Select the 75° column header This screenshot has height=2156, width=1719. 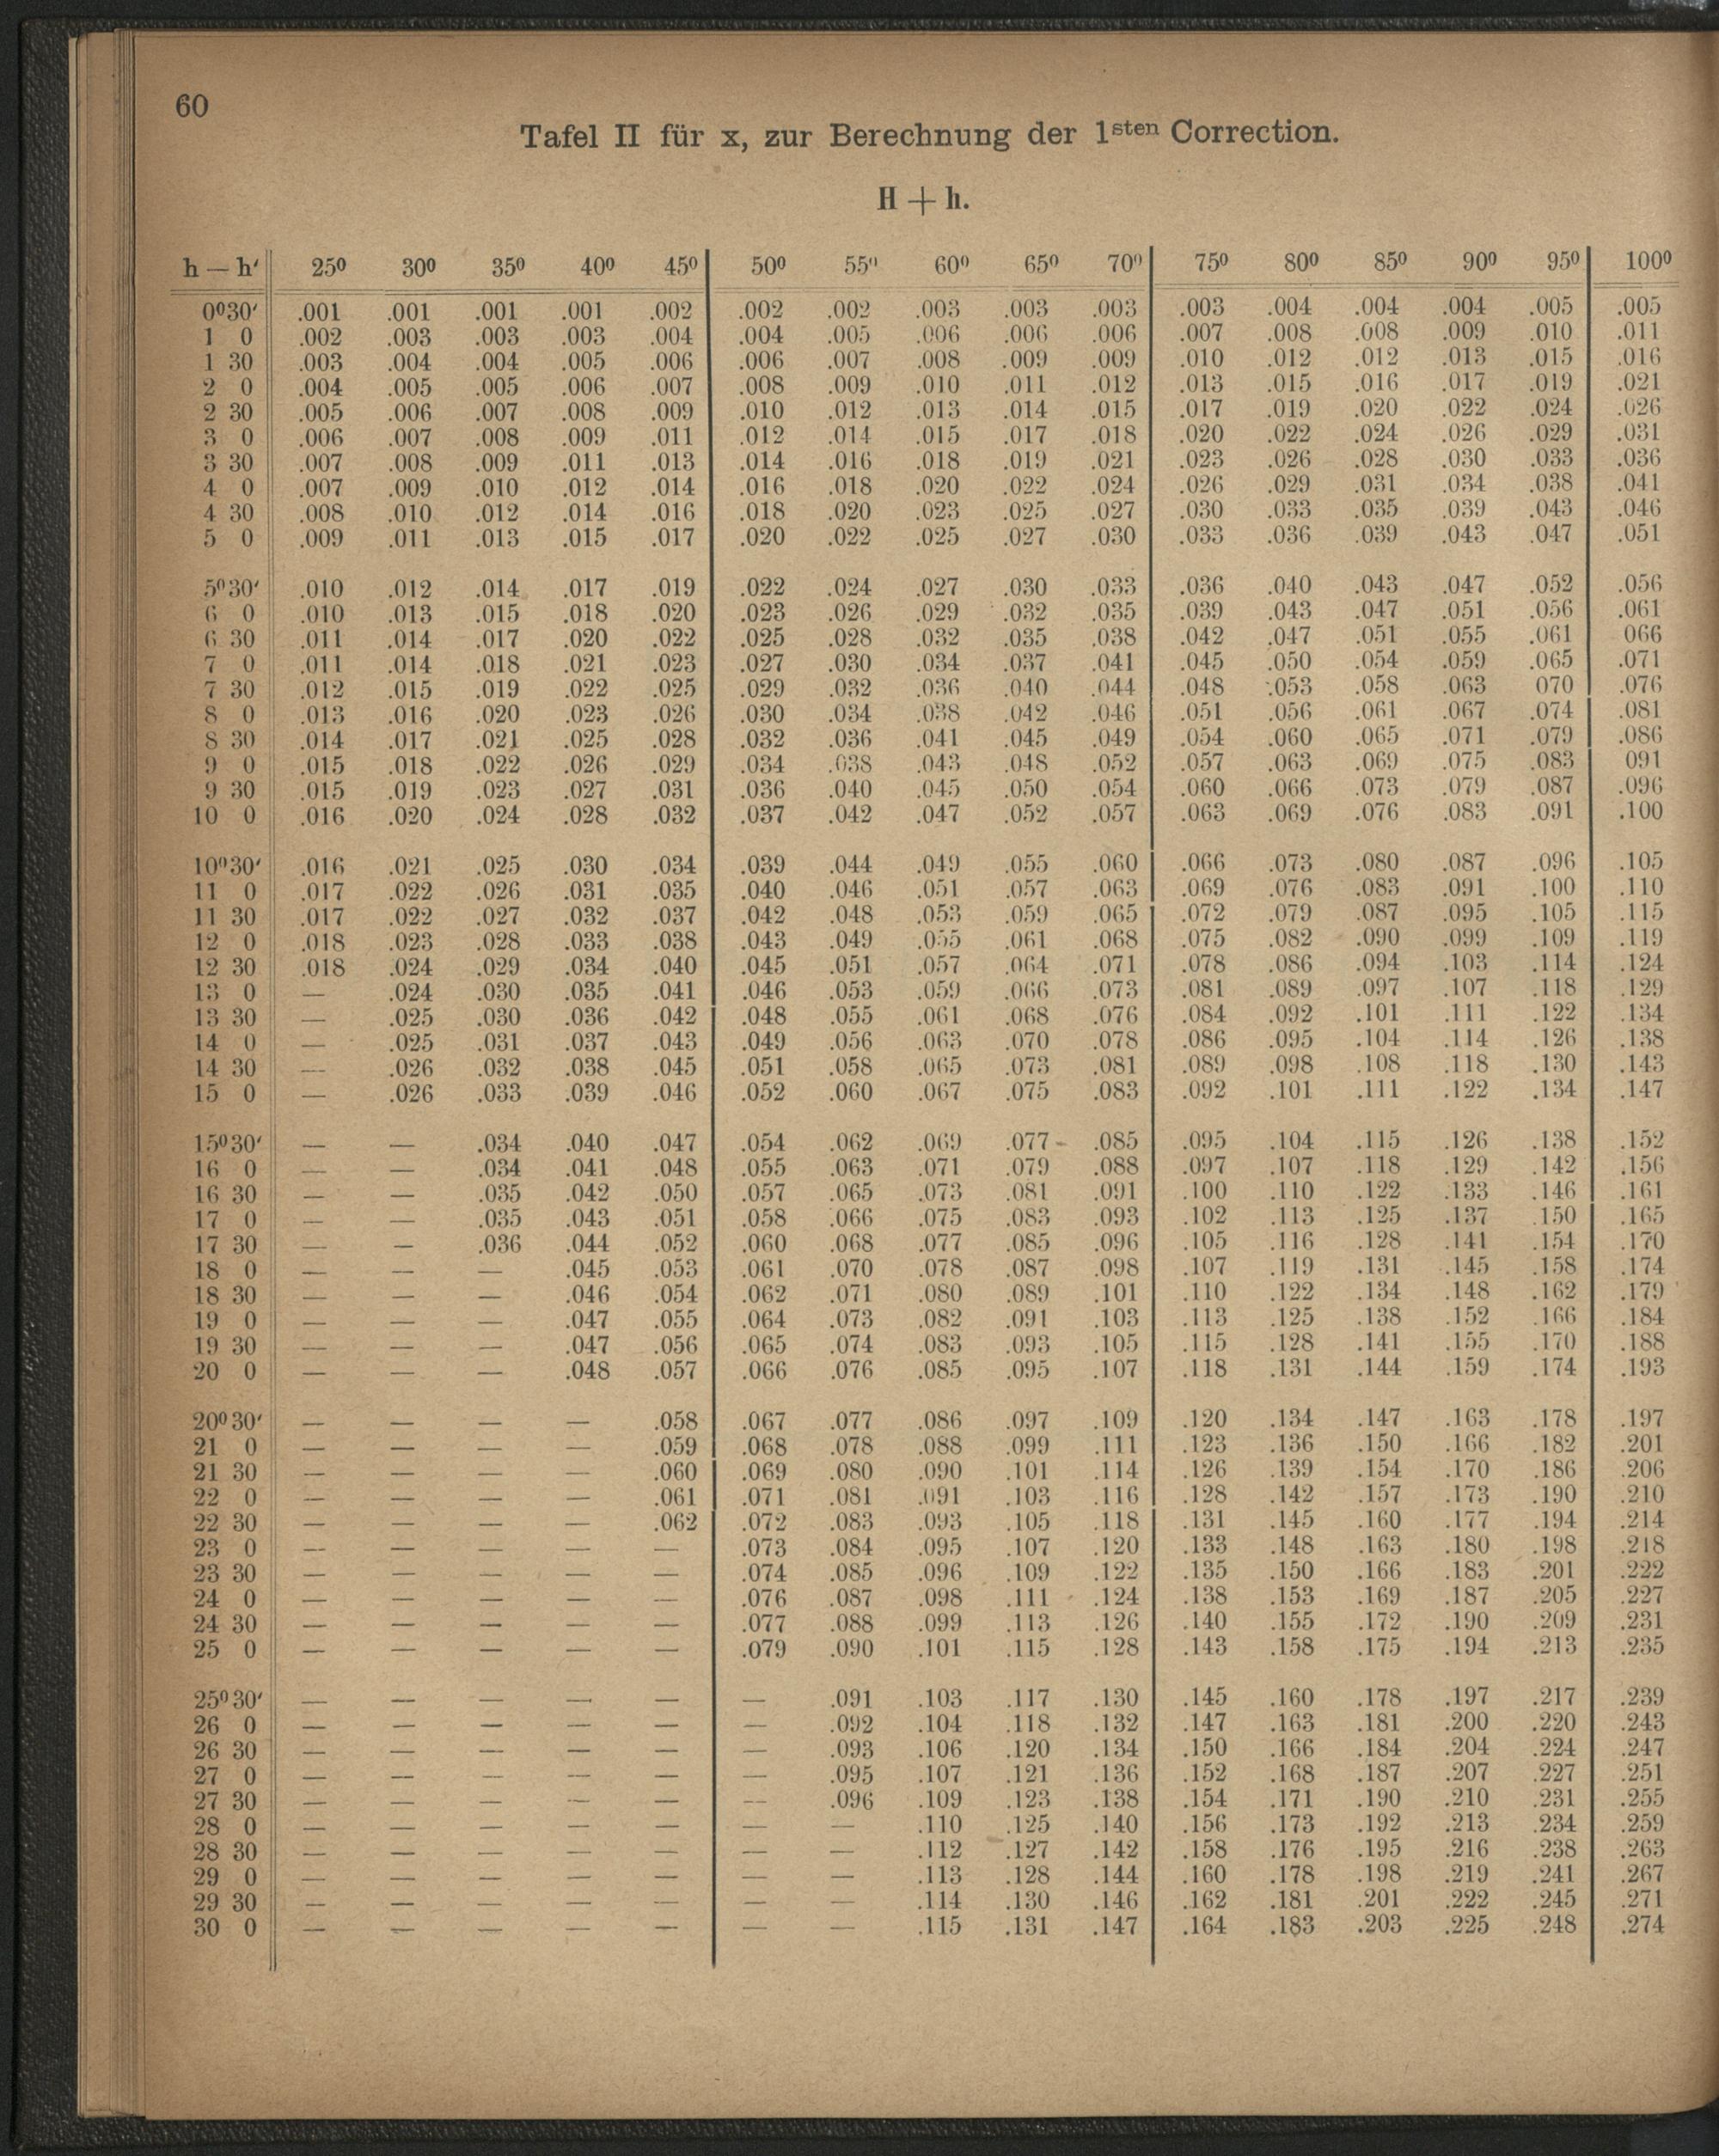[x=1211, y=263]
